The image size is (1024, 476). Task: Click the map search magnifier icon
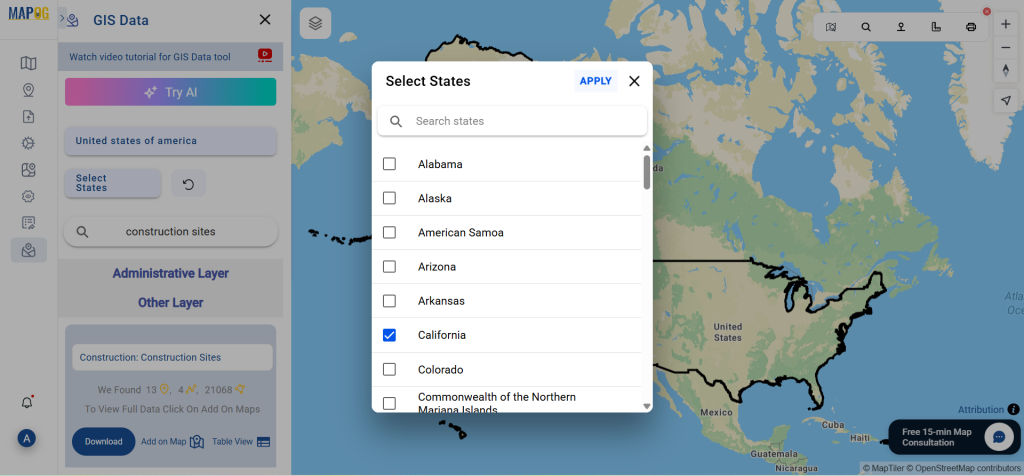pyautogui.click(x=865, y=27)
